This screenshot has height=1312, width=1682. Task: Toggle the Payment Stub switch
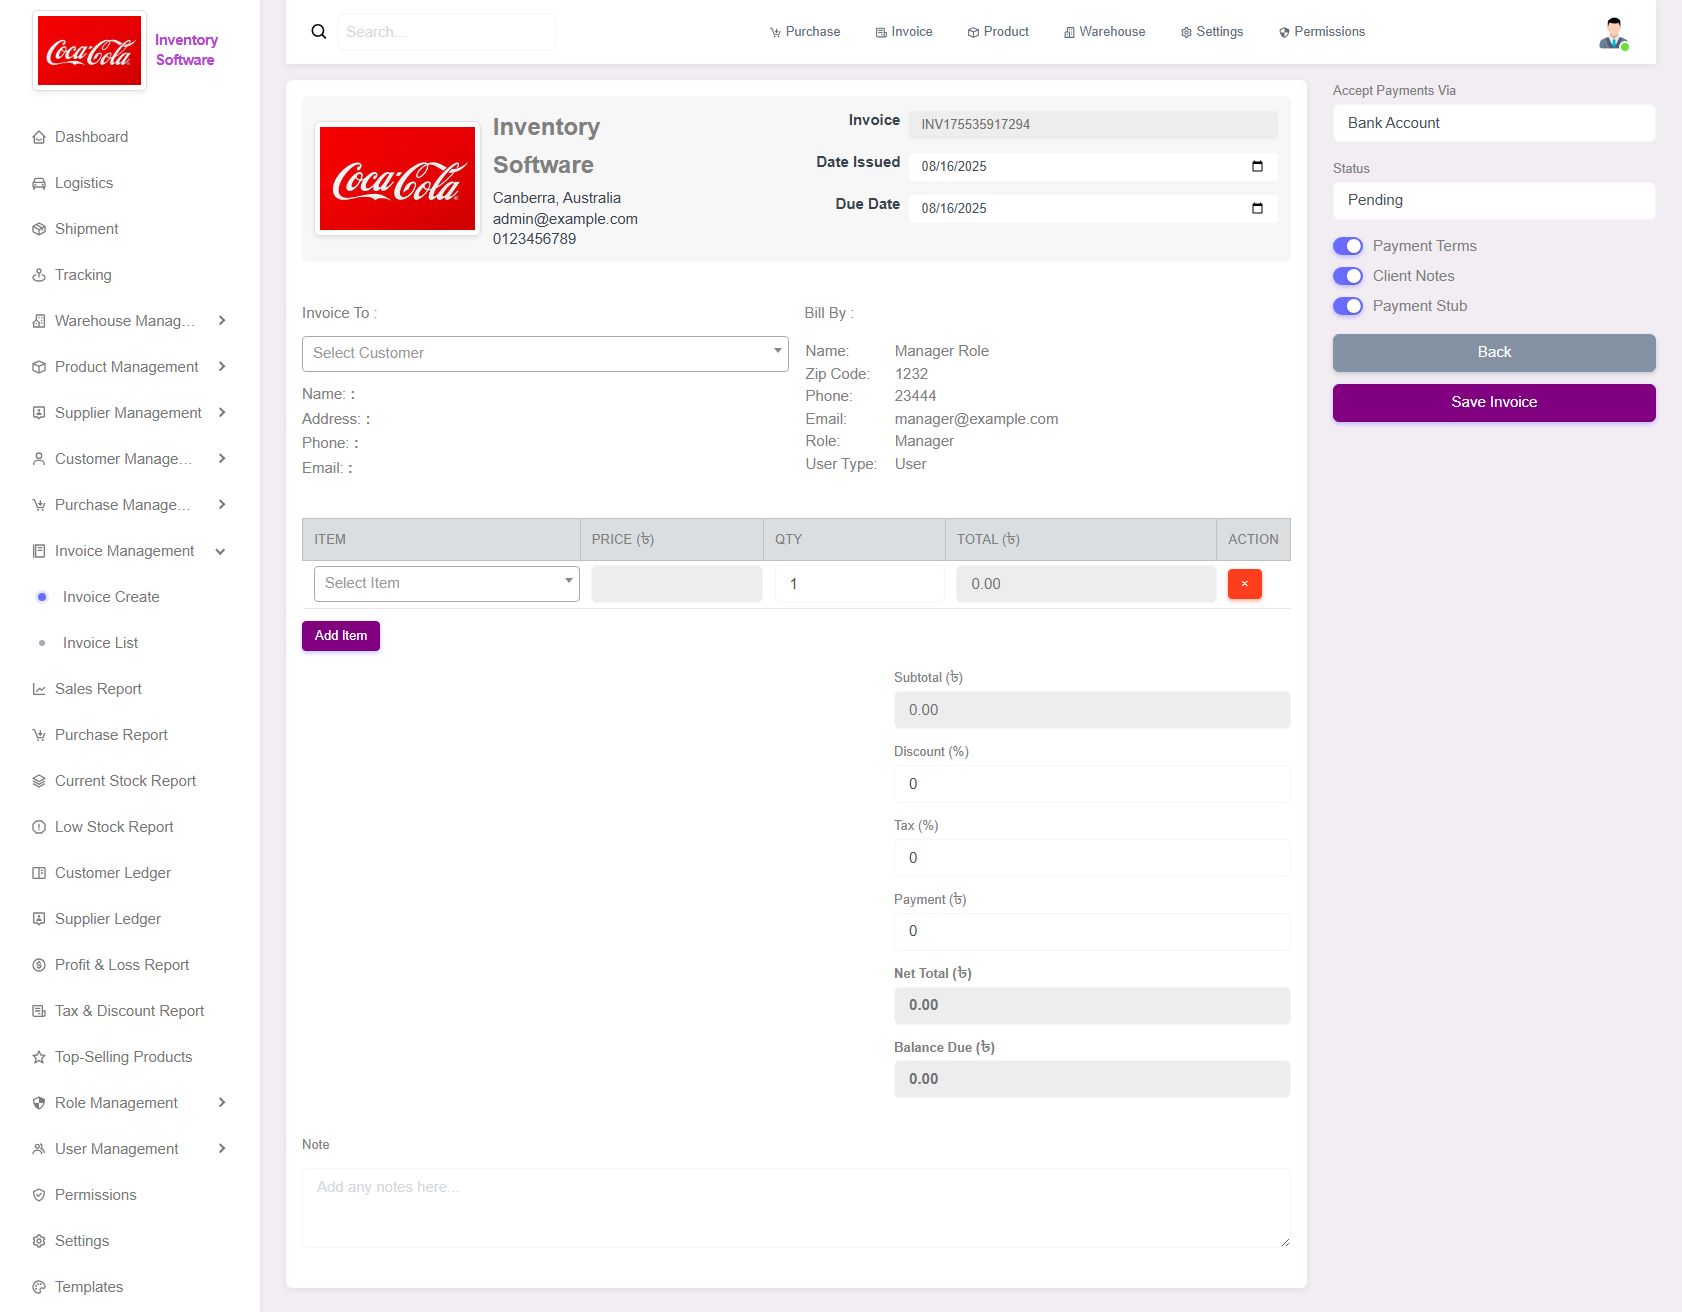coord(1347,306)
